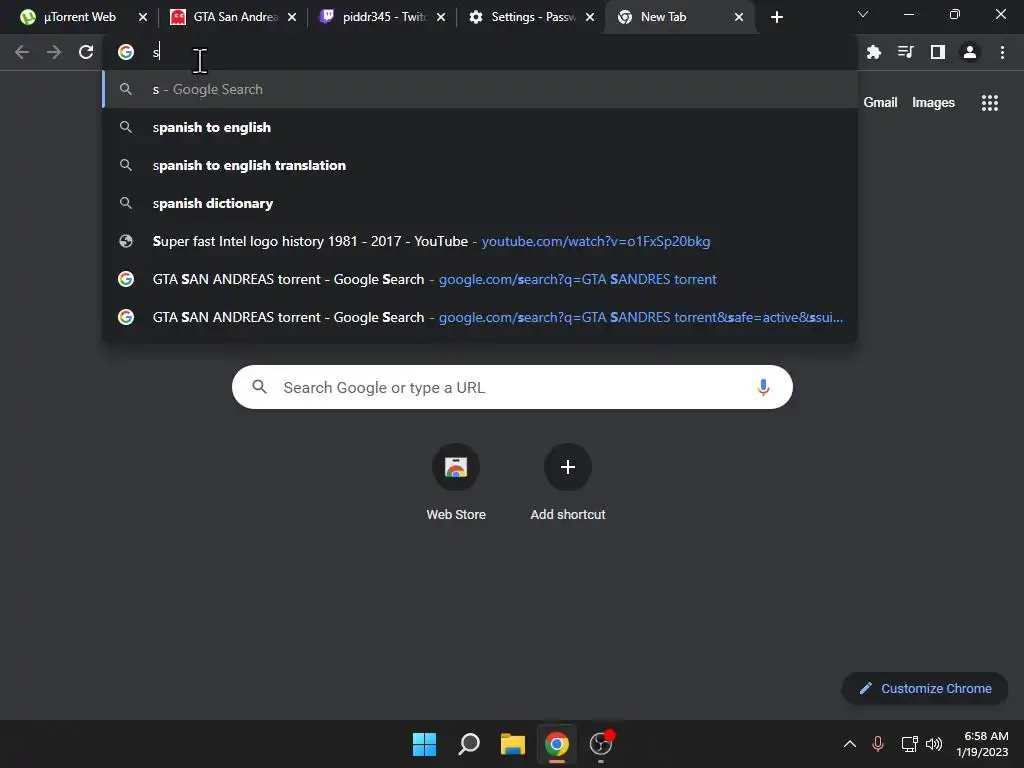Viewport: 1024px width, 768px height.
Task: Go back with the browser back arrow
Action: click(22, 52)
